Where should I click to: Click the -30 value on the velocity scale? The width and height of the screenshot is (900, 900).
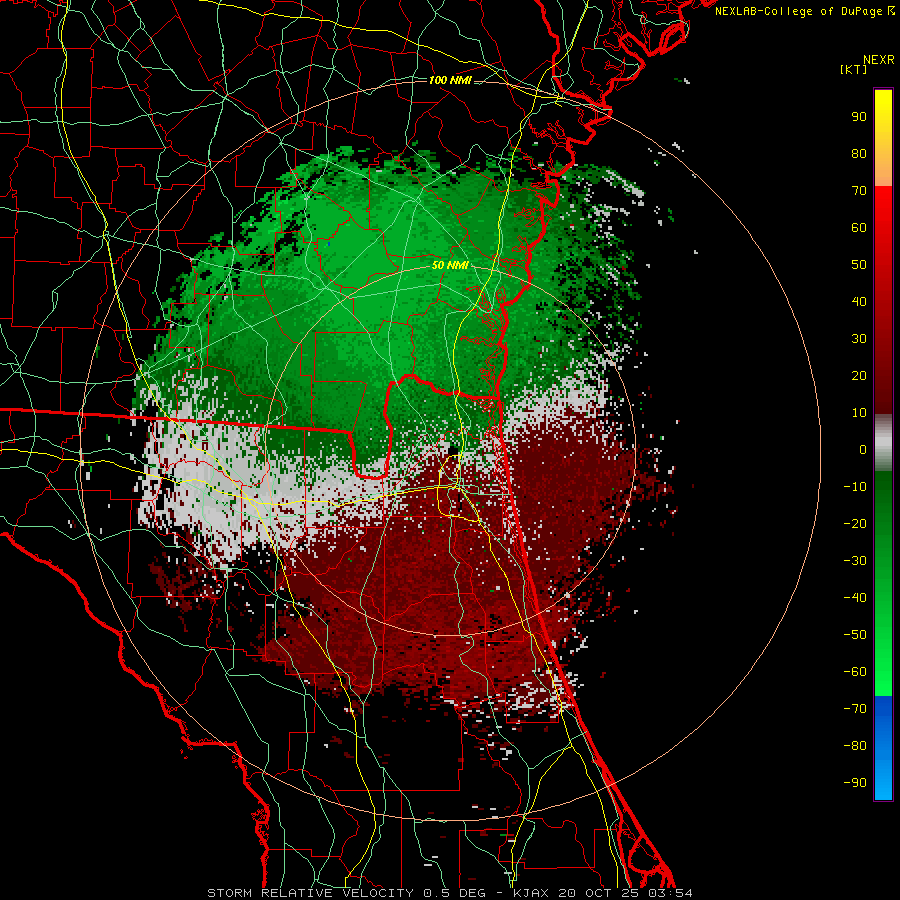tap(855, 561)
